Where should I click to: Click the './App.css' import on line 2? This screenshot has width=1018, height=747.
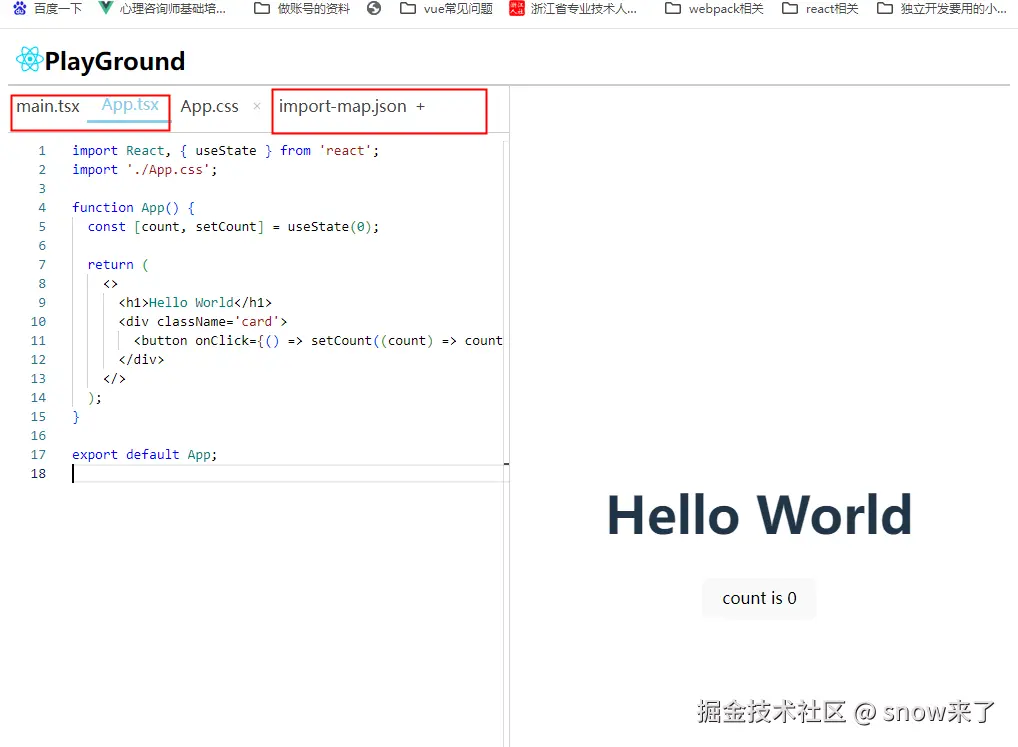click(169, 170)
